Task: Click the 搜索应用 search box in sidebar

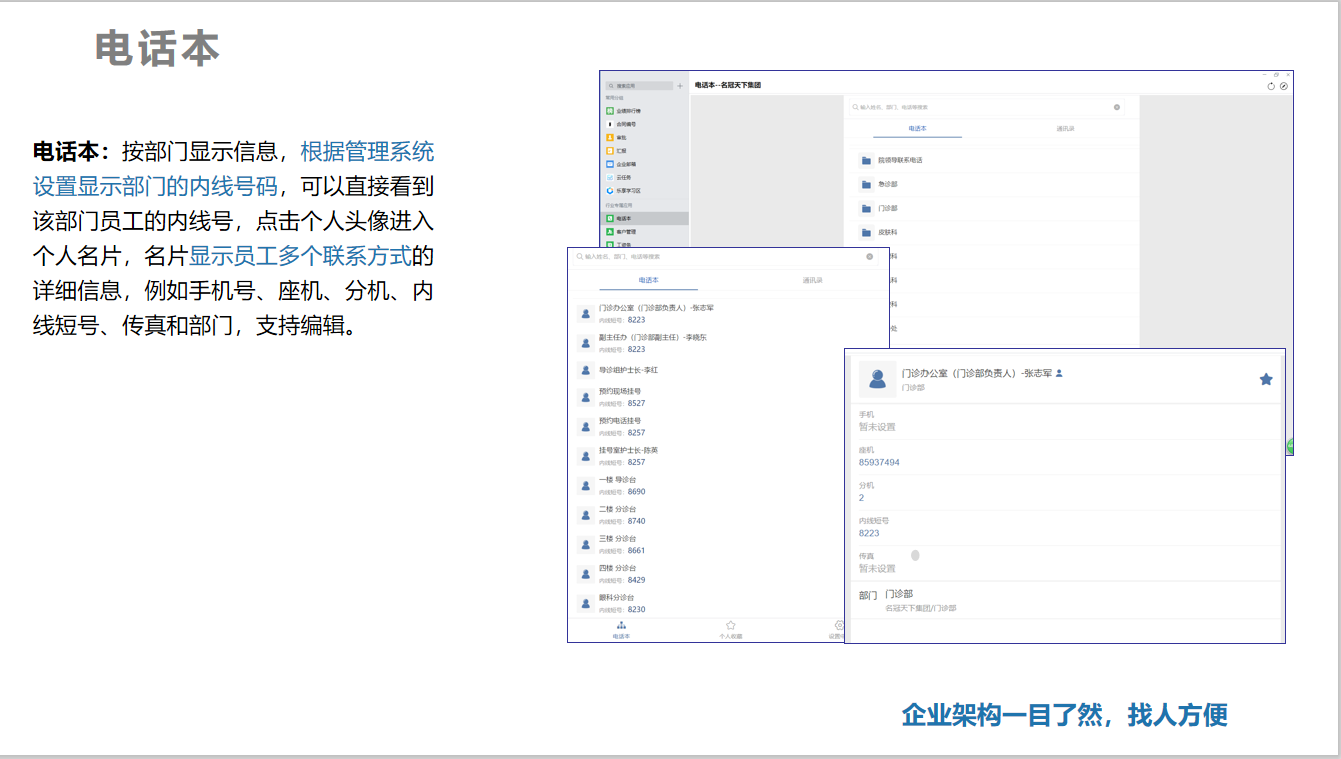Action: pos(638,86)
